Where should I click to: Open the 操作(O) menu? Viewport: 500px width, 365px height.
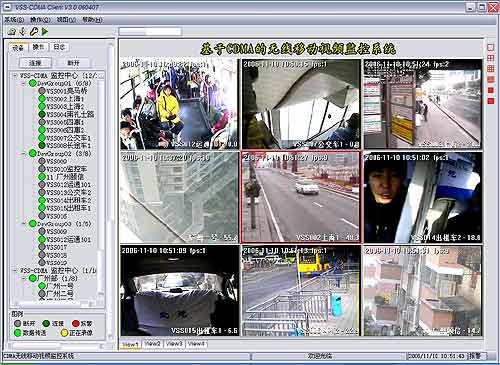point(40,20)
